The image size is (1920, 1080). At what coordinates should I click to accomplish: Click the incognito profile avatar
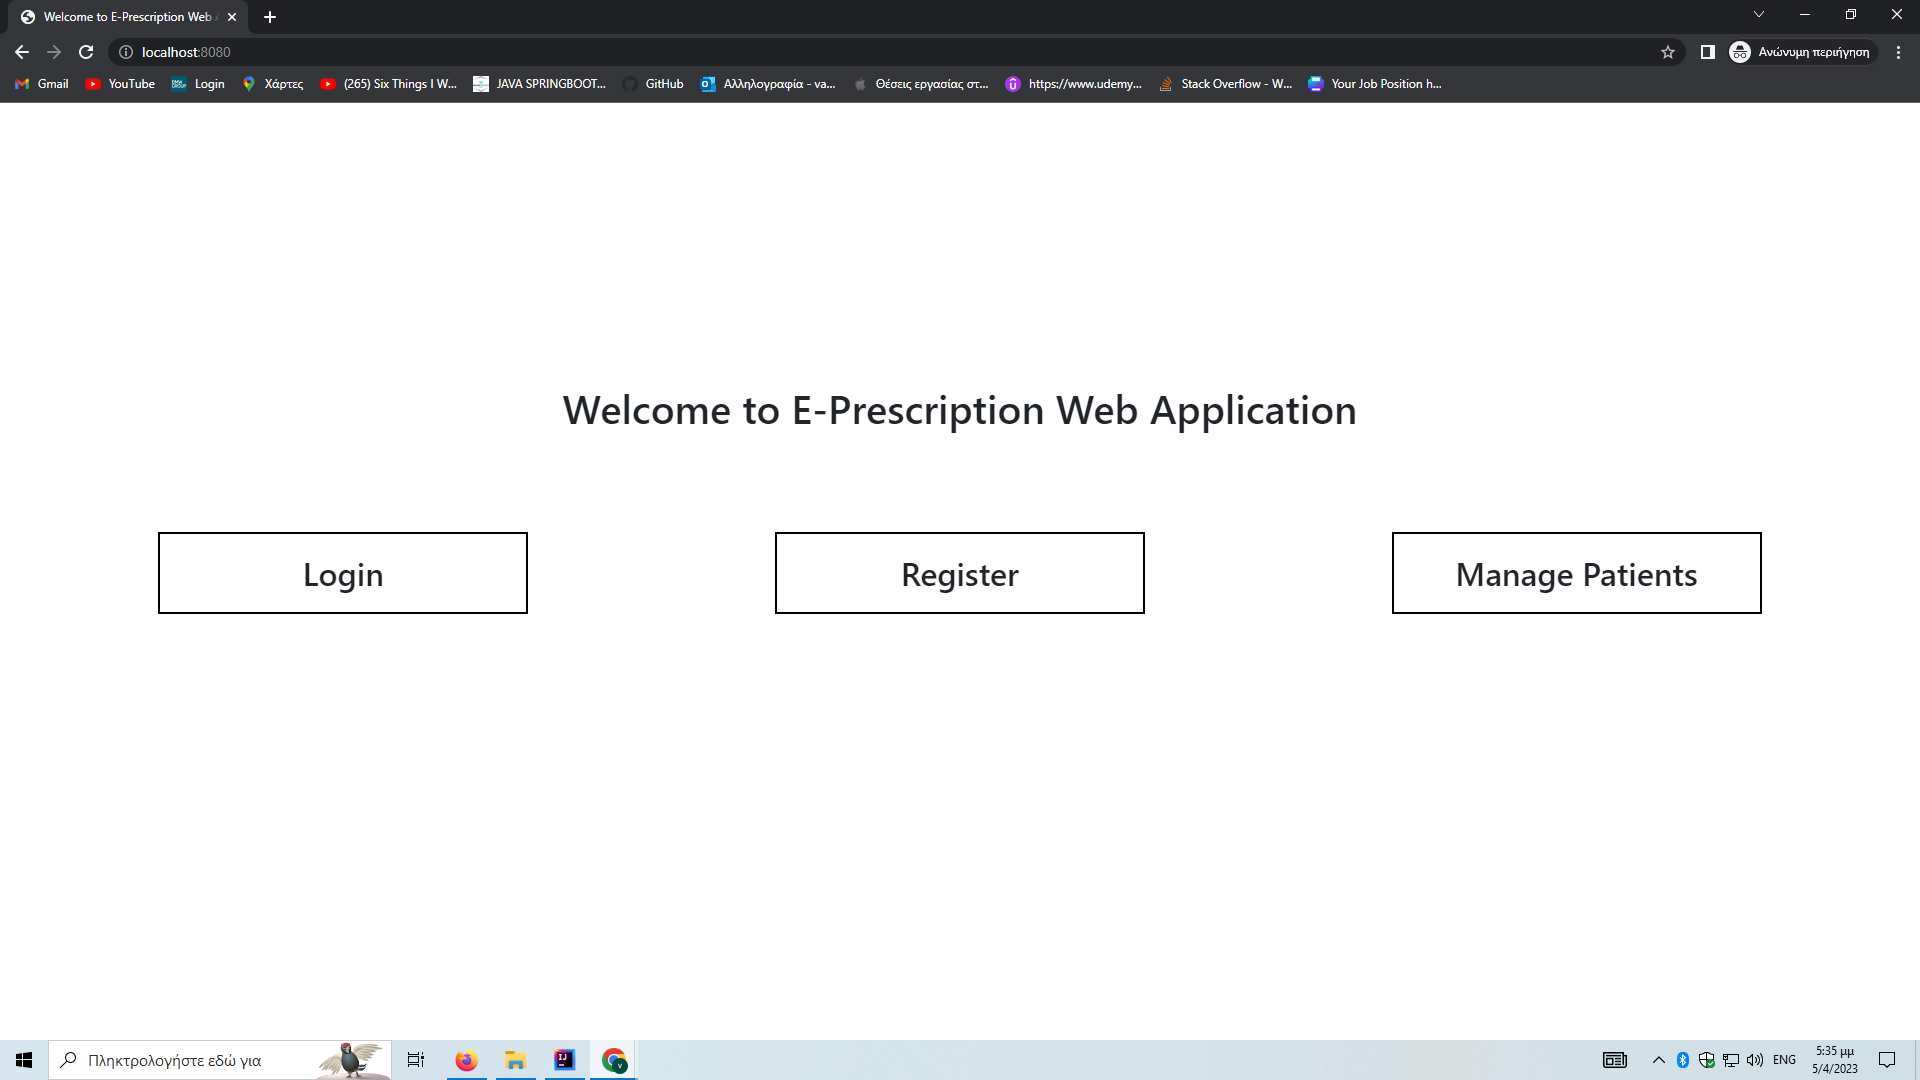tap(1738, 52)
